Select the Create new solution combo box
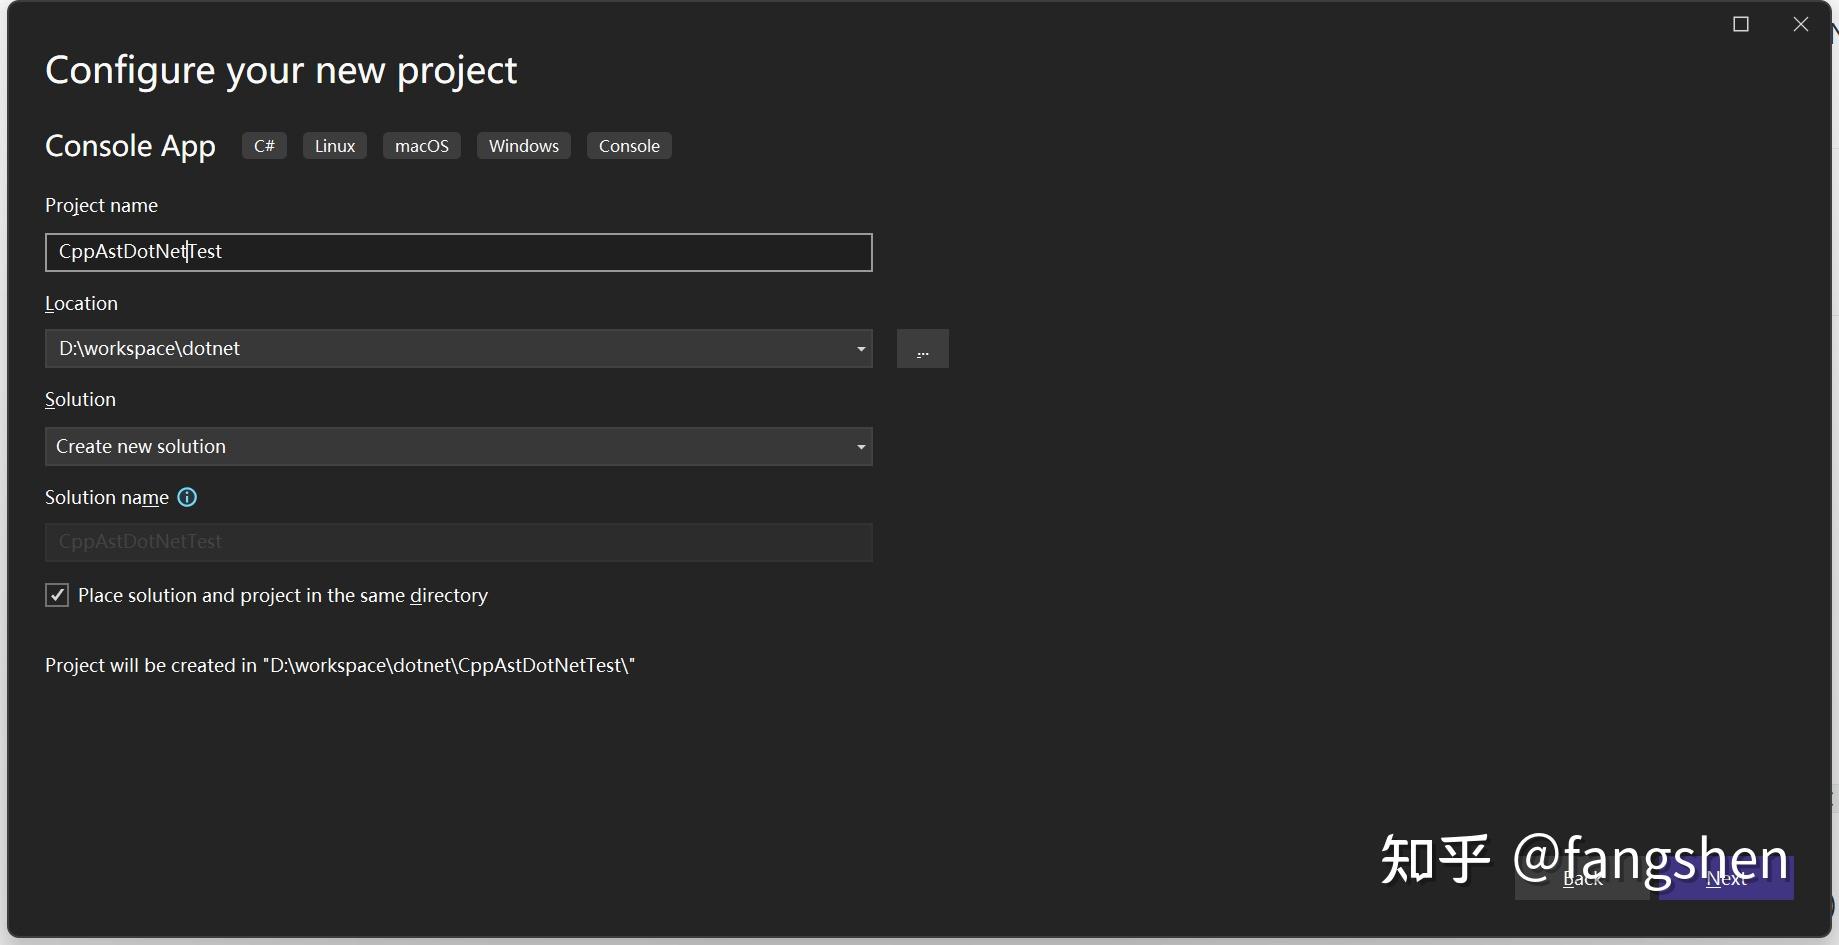This screenshot has width=1839, height=945. point(440,447)
